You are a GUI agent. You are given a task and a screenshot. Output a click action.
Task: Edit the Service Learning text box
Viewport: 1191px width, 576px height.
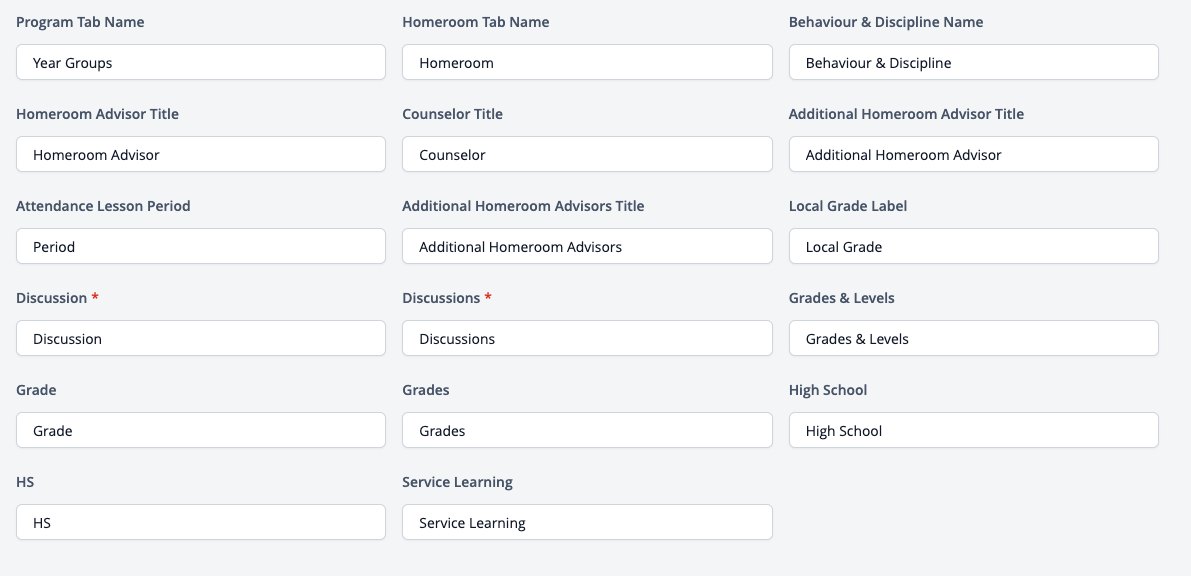(587, 522)
